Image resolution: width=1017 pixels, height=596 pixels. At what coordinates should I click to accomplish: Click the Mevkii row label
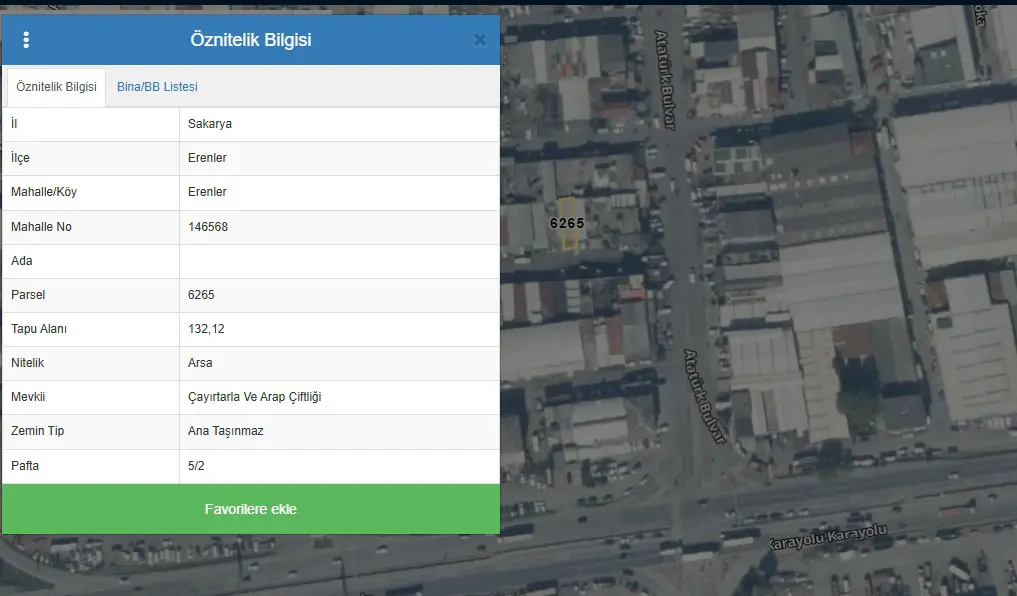point(28,397)
